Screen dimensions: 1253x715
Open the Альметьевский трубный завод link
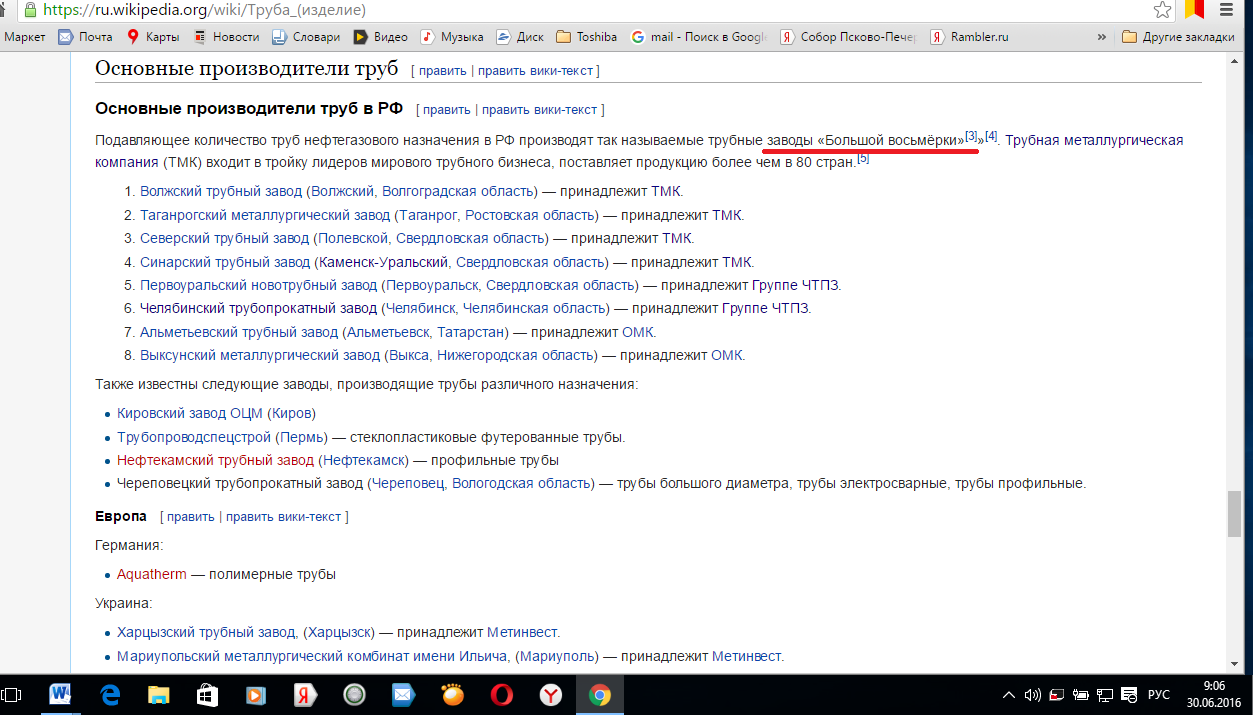[239, 332]
